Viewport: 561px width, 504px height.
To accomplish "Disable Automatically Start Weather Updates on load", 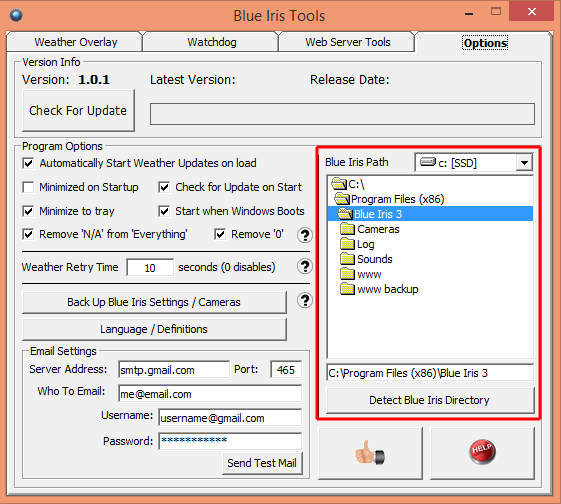I will [28, 163].
